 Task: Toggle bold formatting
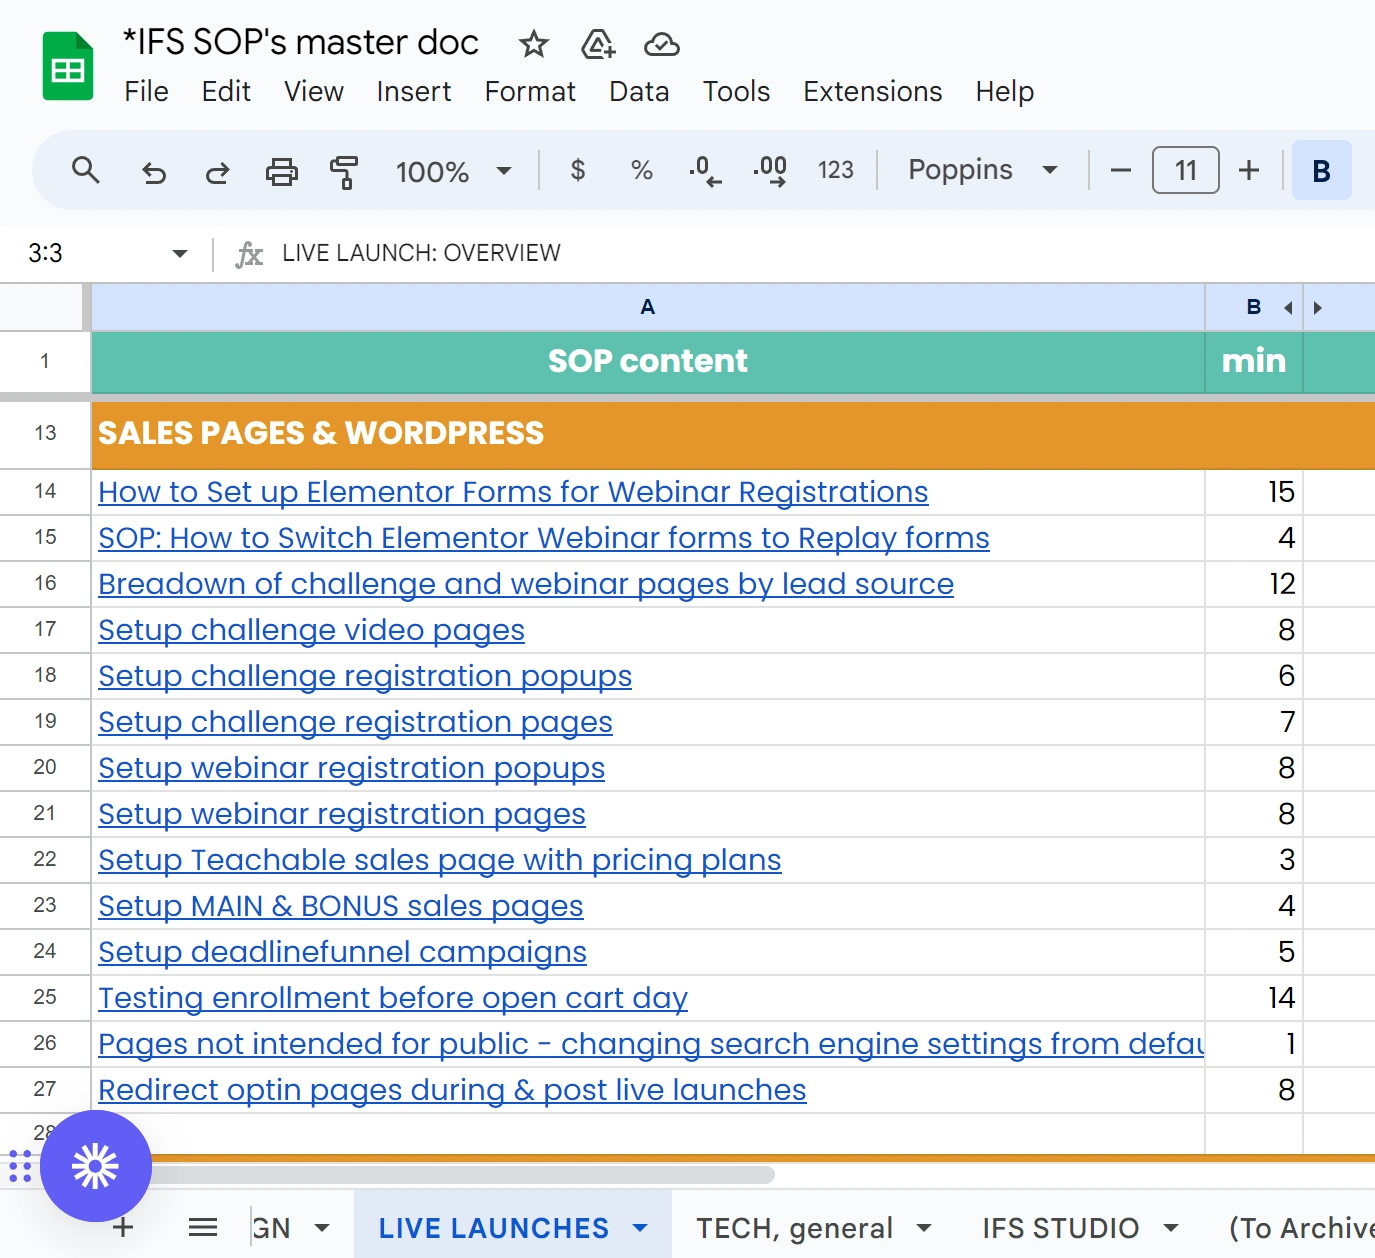coord(1321,171)
